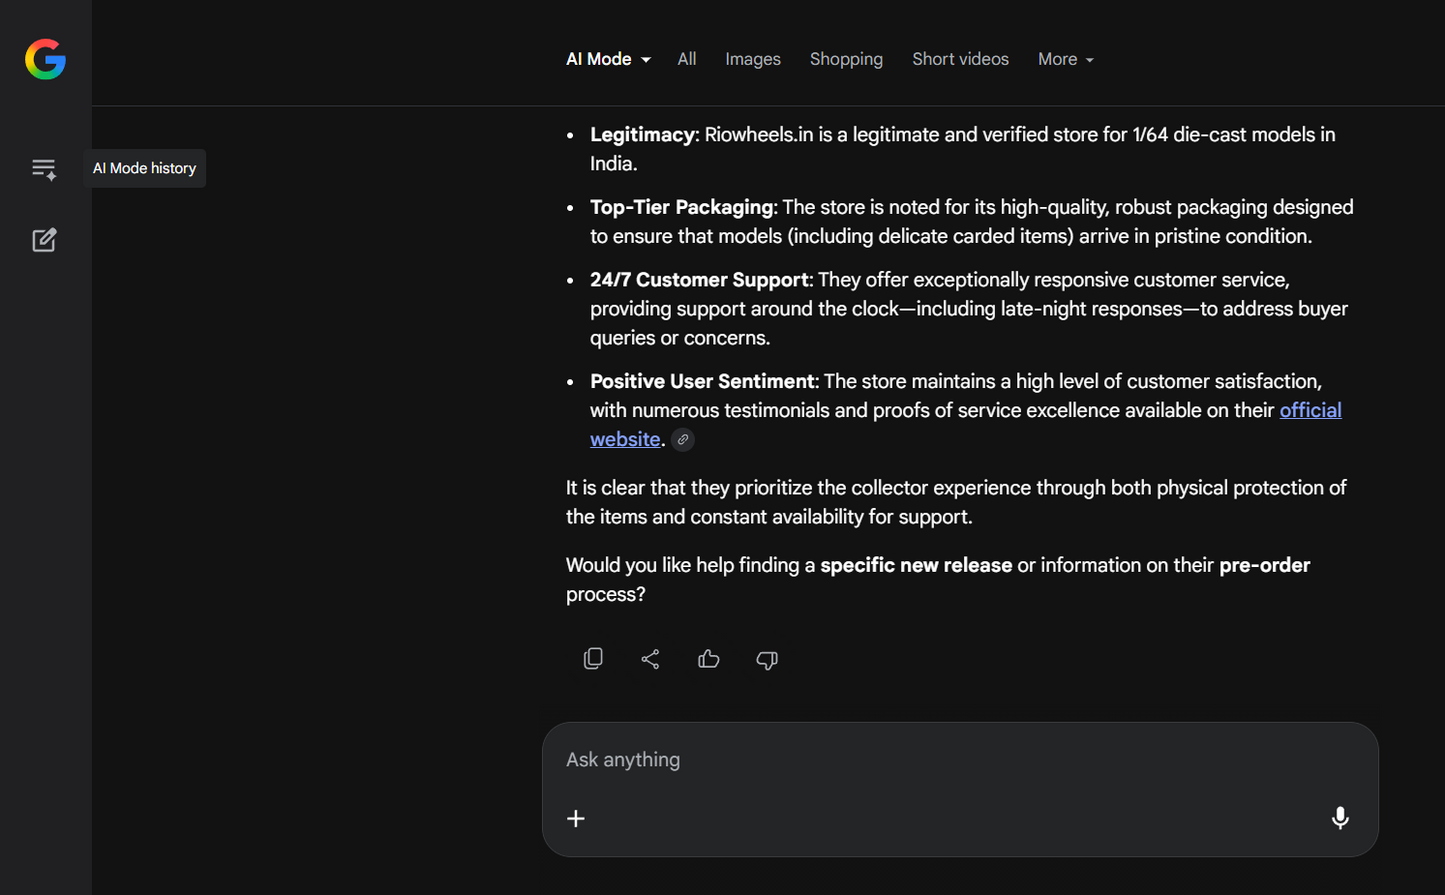
Task: Switch to the Images tab
Action: (753, 59)
